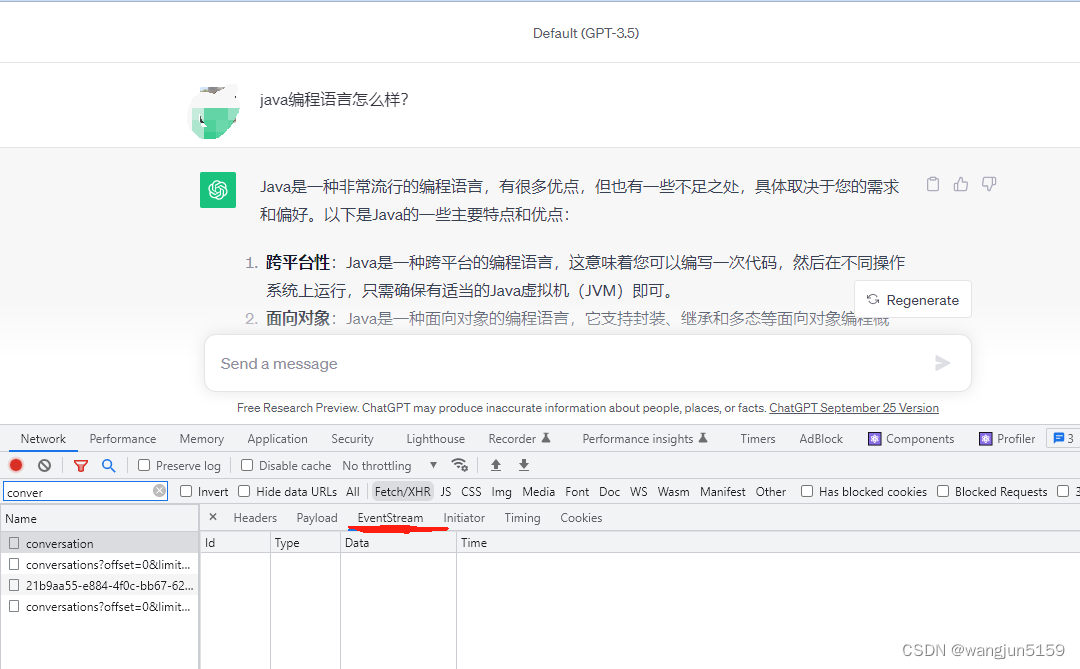The height and width of the screenshot is (669, 1080).
Task: Open the Memory panel tab
Action: 201,439
